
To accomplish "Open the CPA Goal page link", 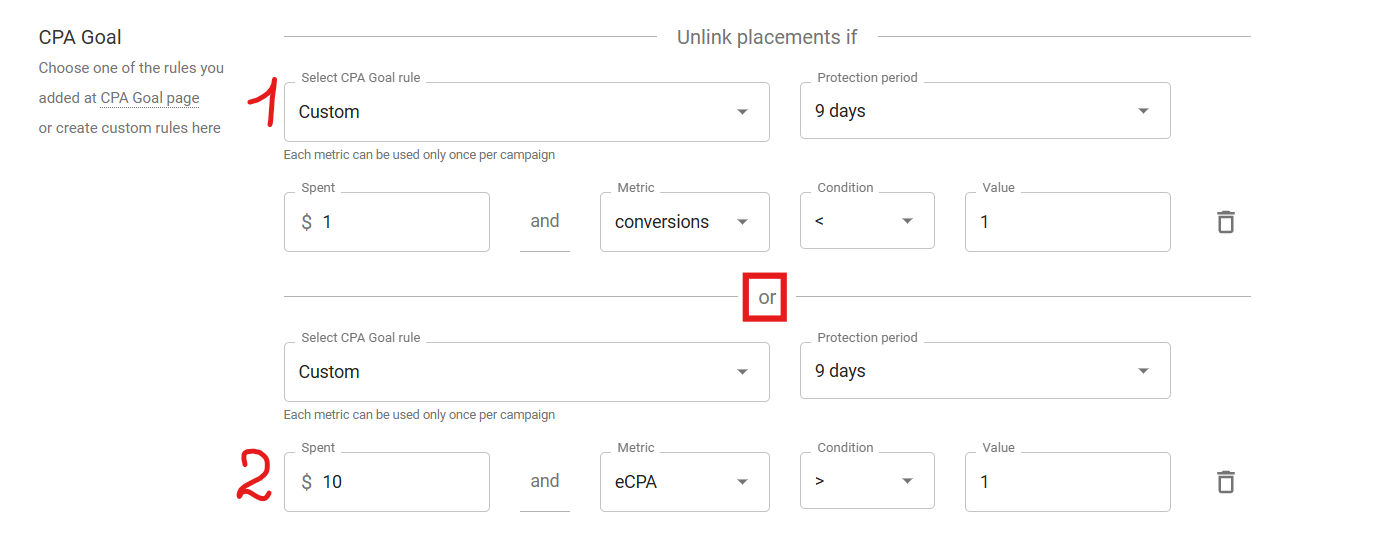I will 150,98.
